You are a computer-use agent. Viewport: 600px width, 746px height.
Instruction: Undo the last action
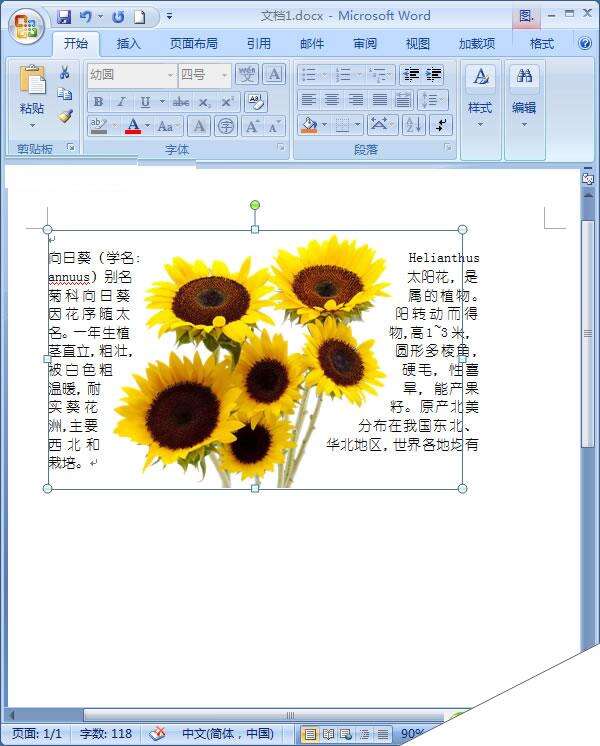86,17
